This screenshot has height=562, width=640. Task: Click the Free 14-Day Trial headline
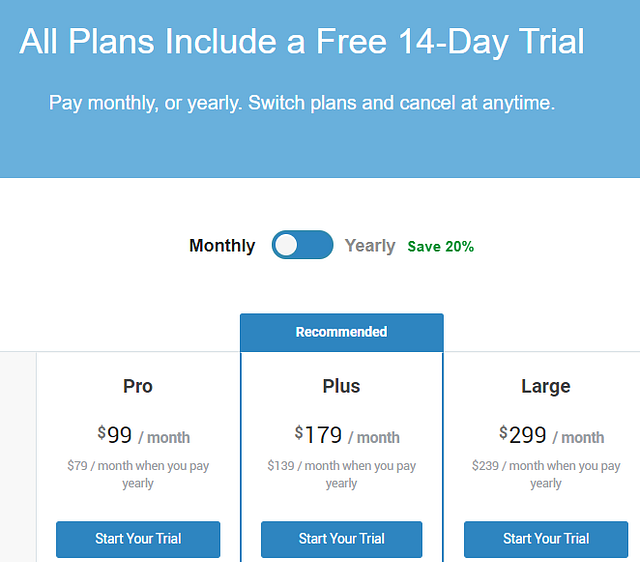(302, 42)
